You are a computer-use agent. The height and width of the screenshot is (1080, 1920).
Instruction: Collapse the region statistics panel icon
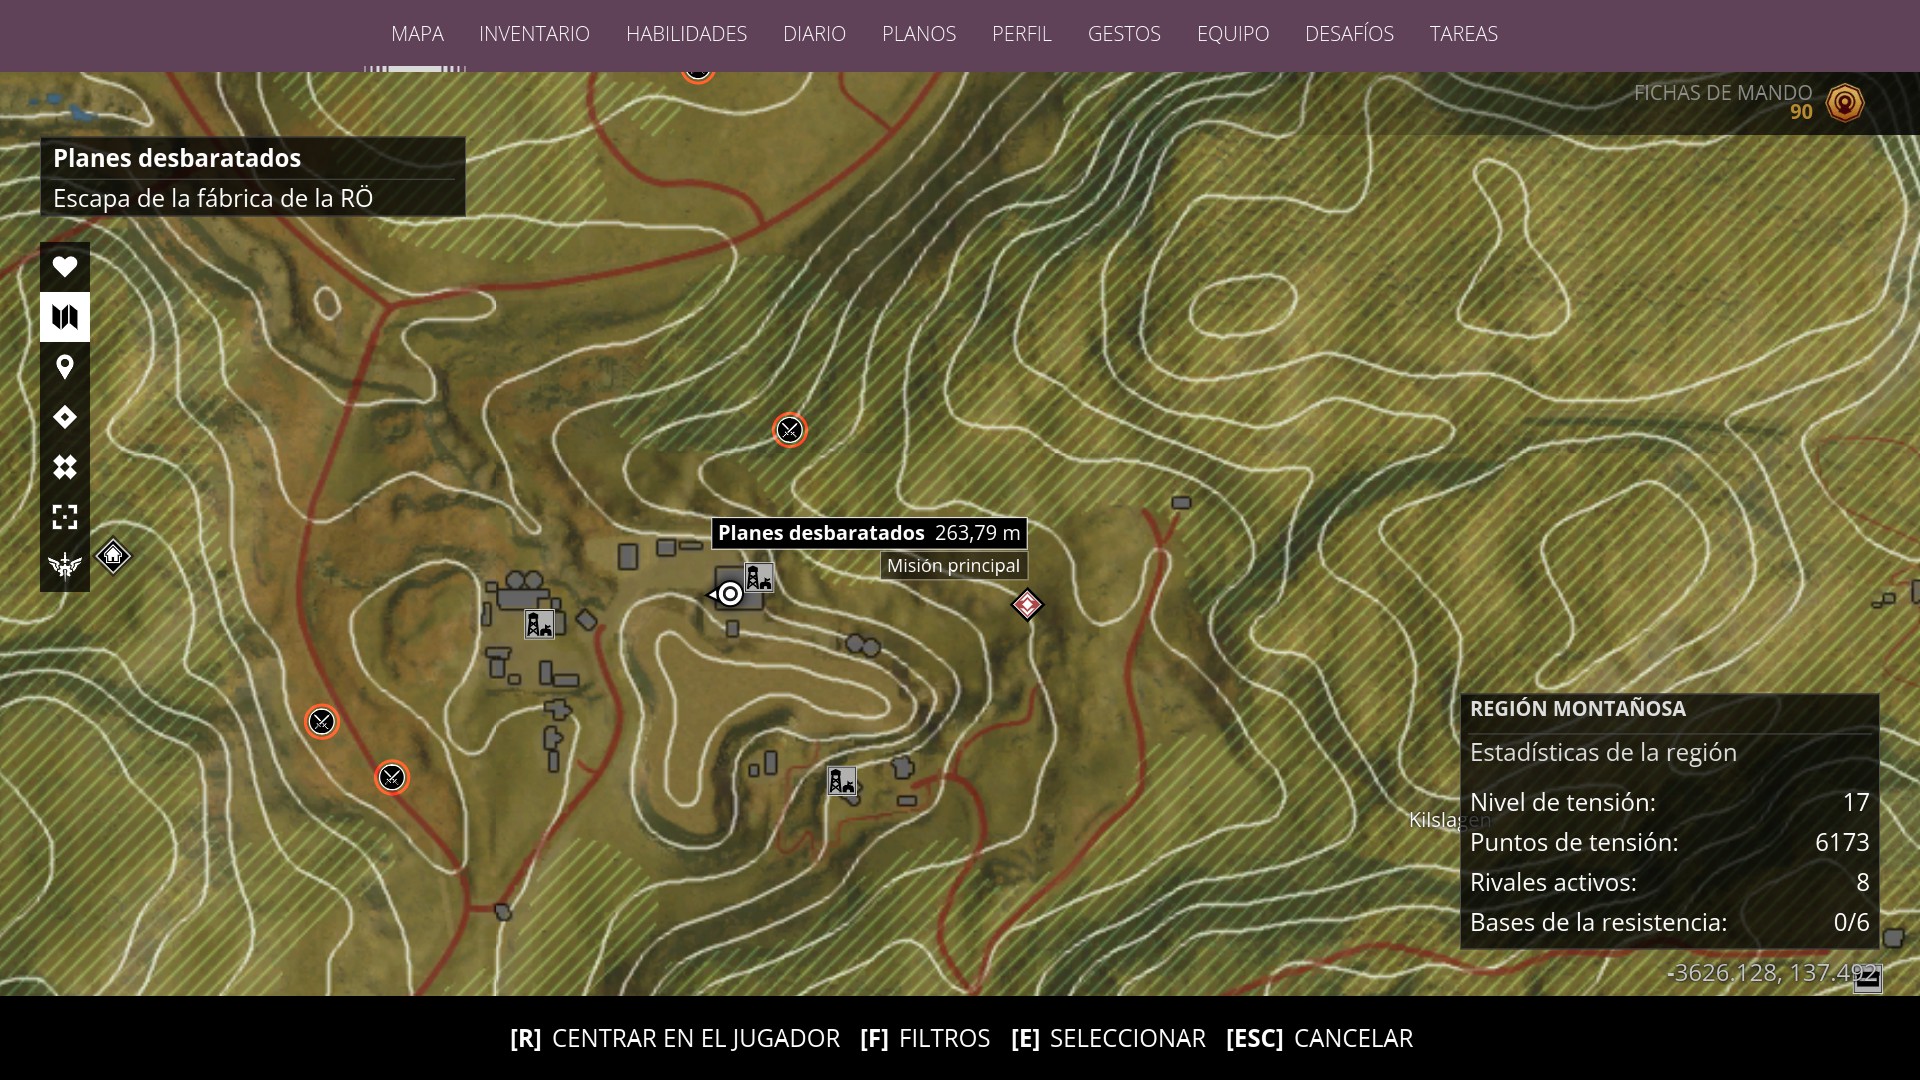pos(1867,980)
